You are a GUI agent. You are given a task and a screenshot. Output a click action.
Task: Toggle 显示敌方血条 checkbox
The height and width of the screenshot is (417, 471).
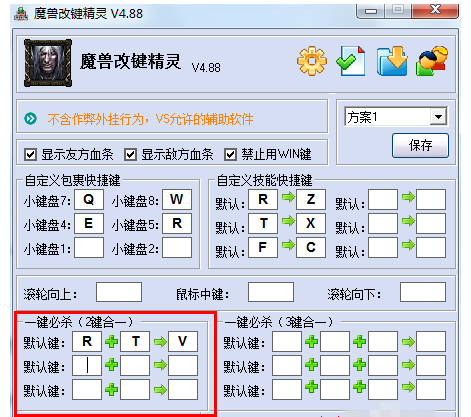click(130, 155)
